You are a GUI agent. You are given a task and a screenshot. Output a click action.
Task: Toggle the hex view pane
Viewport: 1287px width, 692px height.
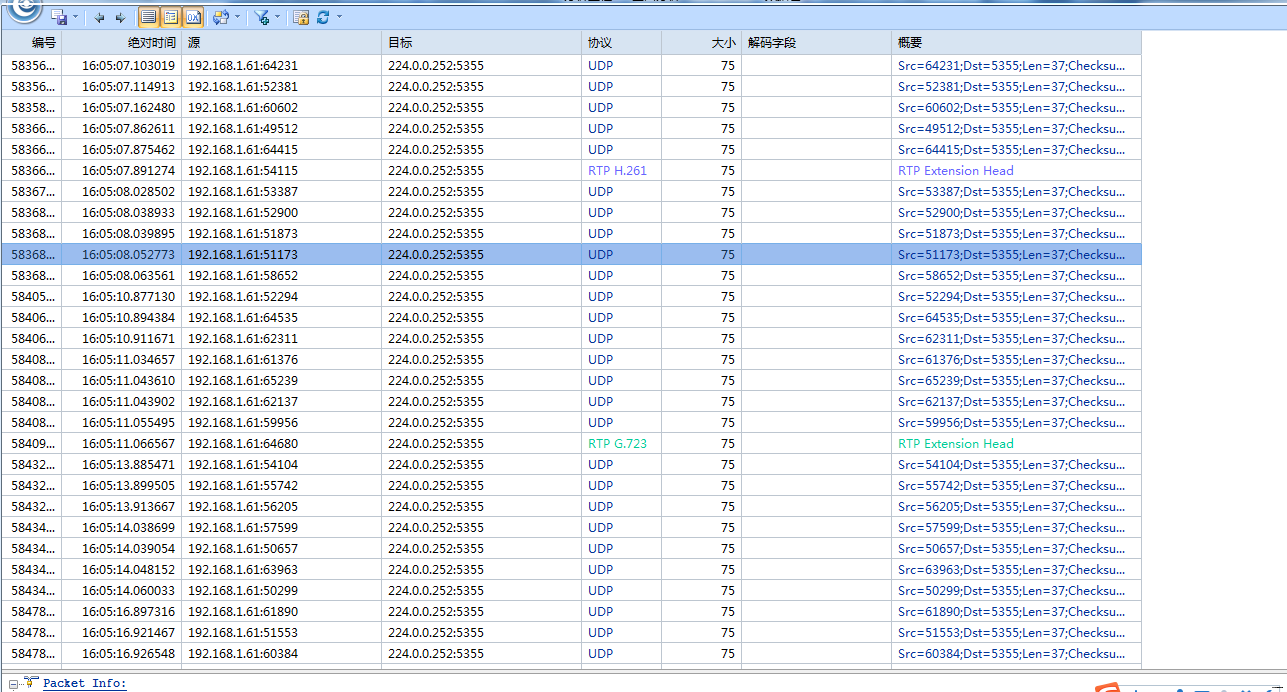pyautogui.click(x=193, y=17)
